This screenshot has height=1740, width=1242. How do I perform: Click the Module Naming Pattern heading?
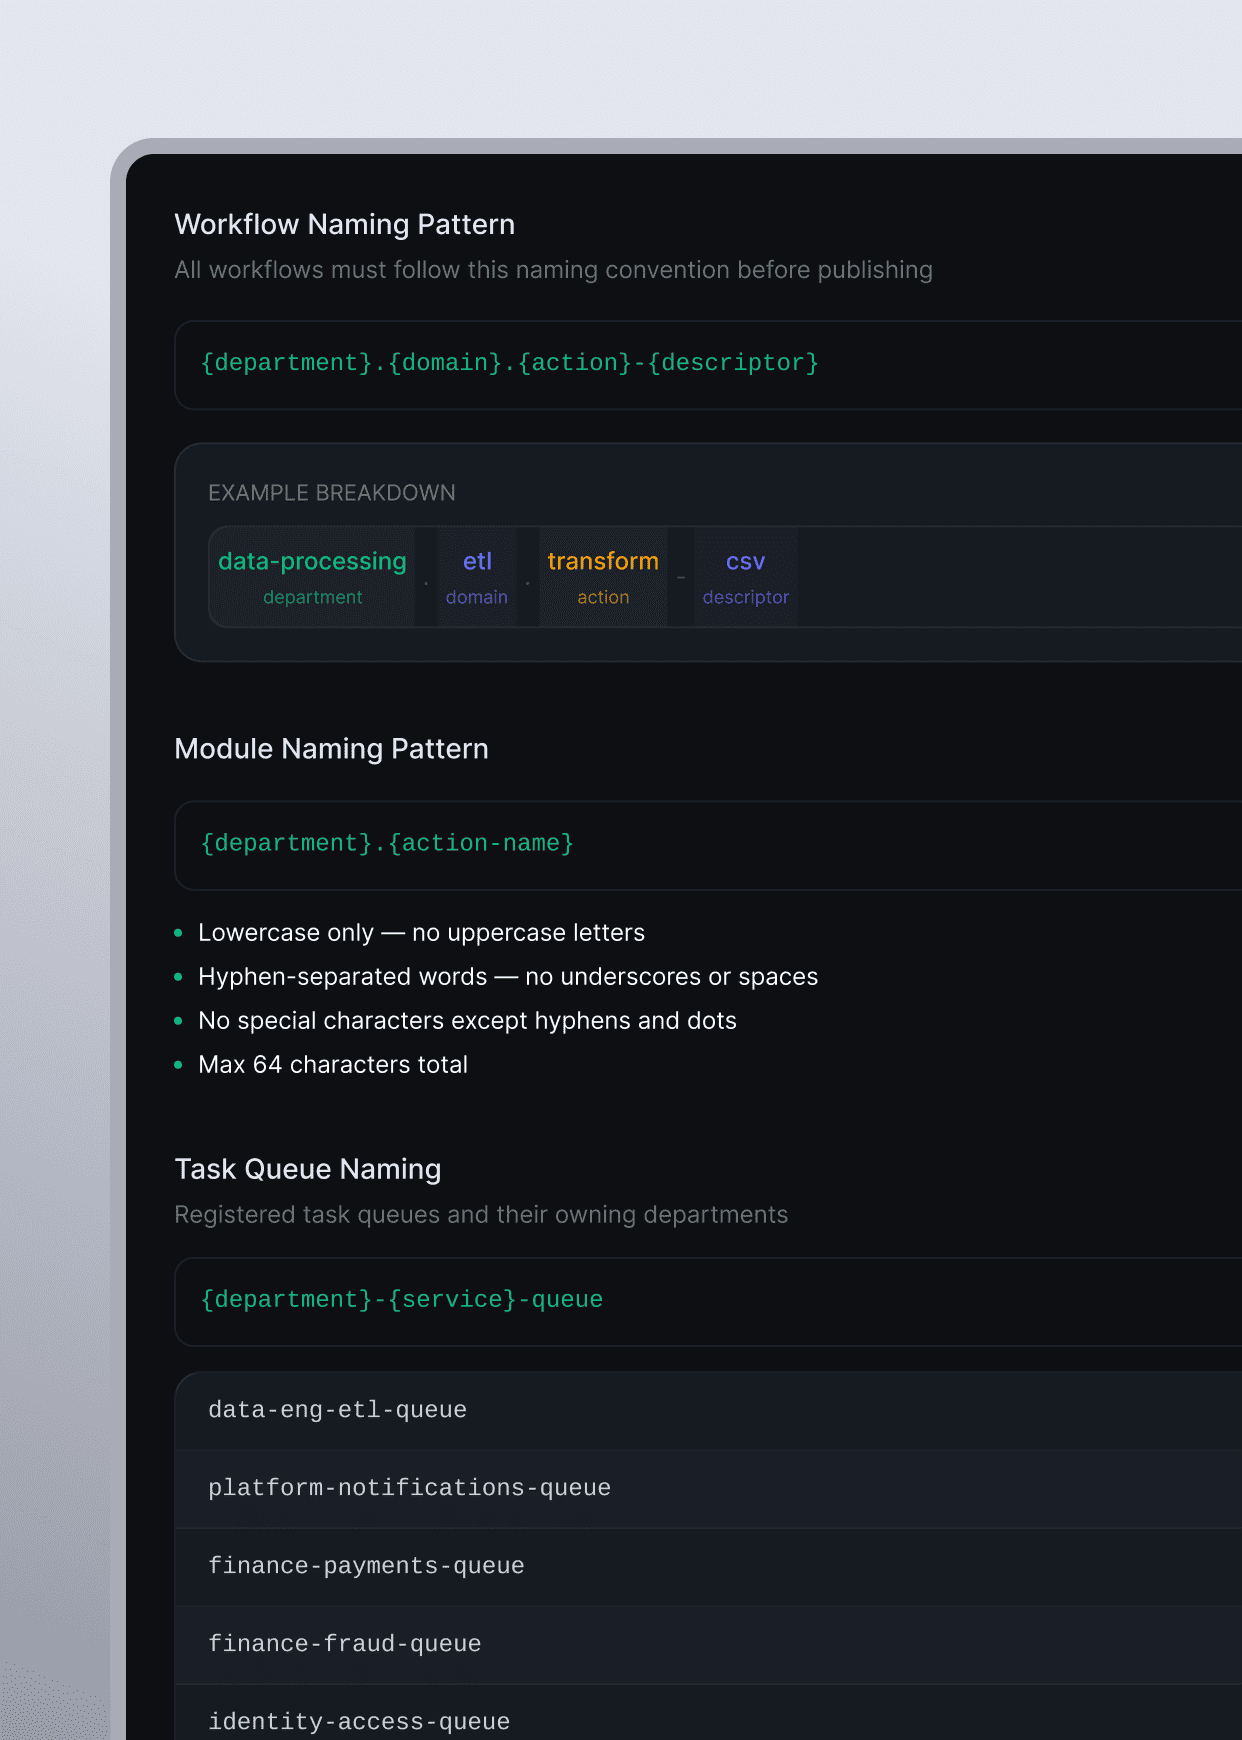[331, 749]
